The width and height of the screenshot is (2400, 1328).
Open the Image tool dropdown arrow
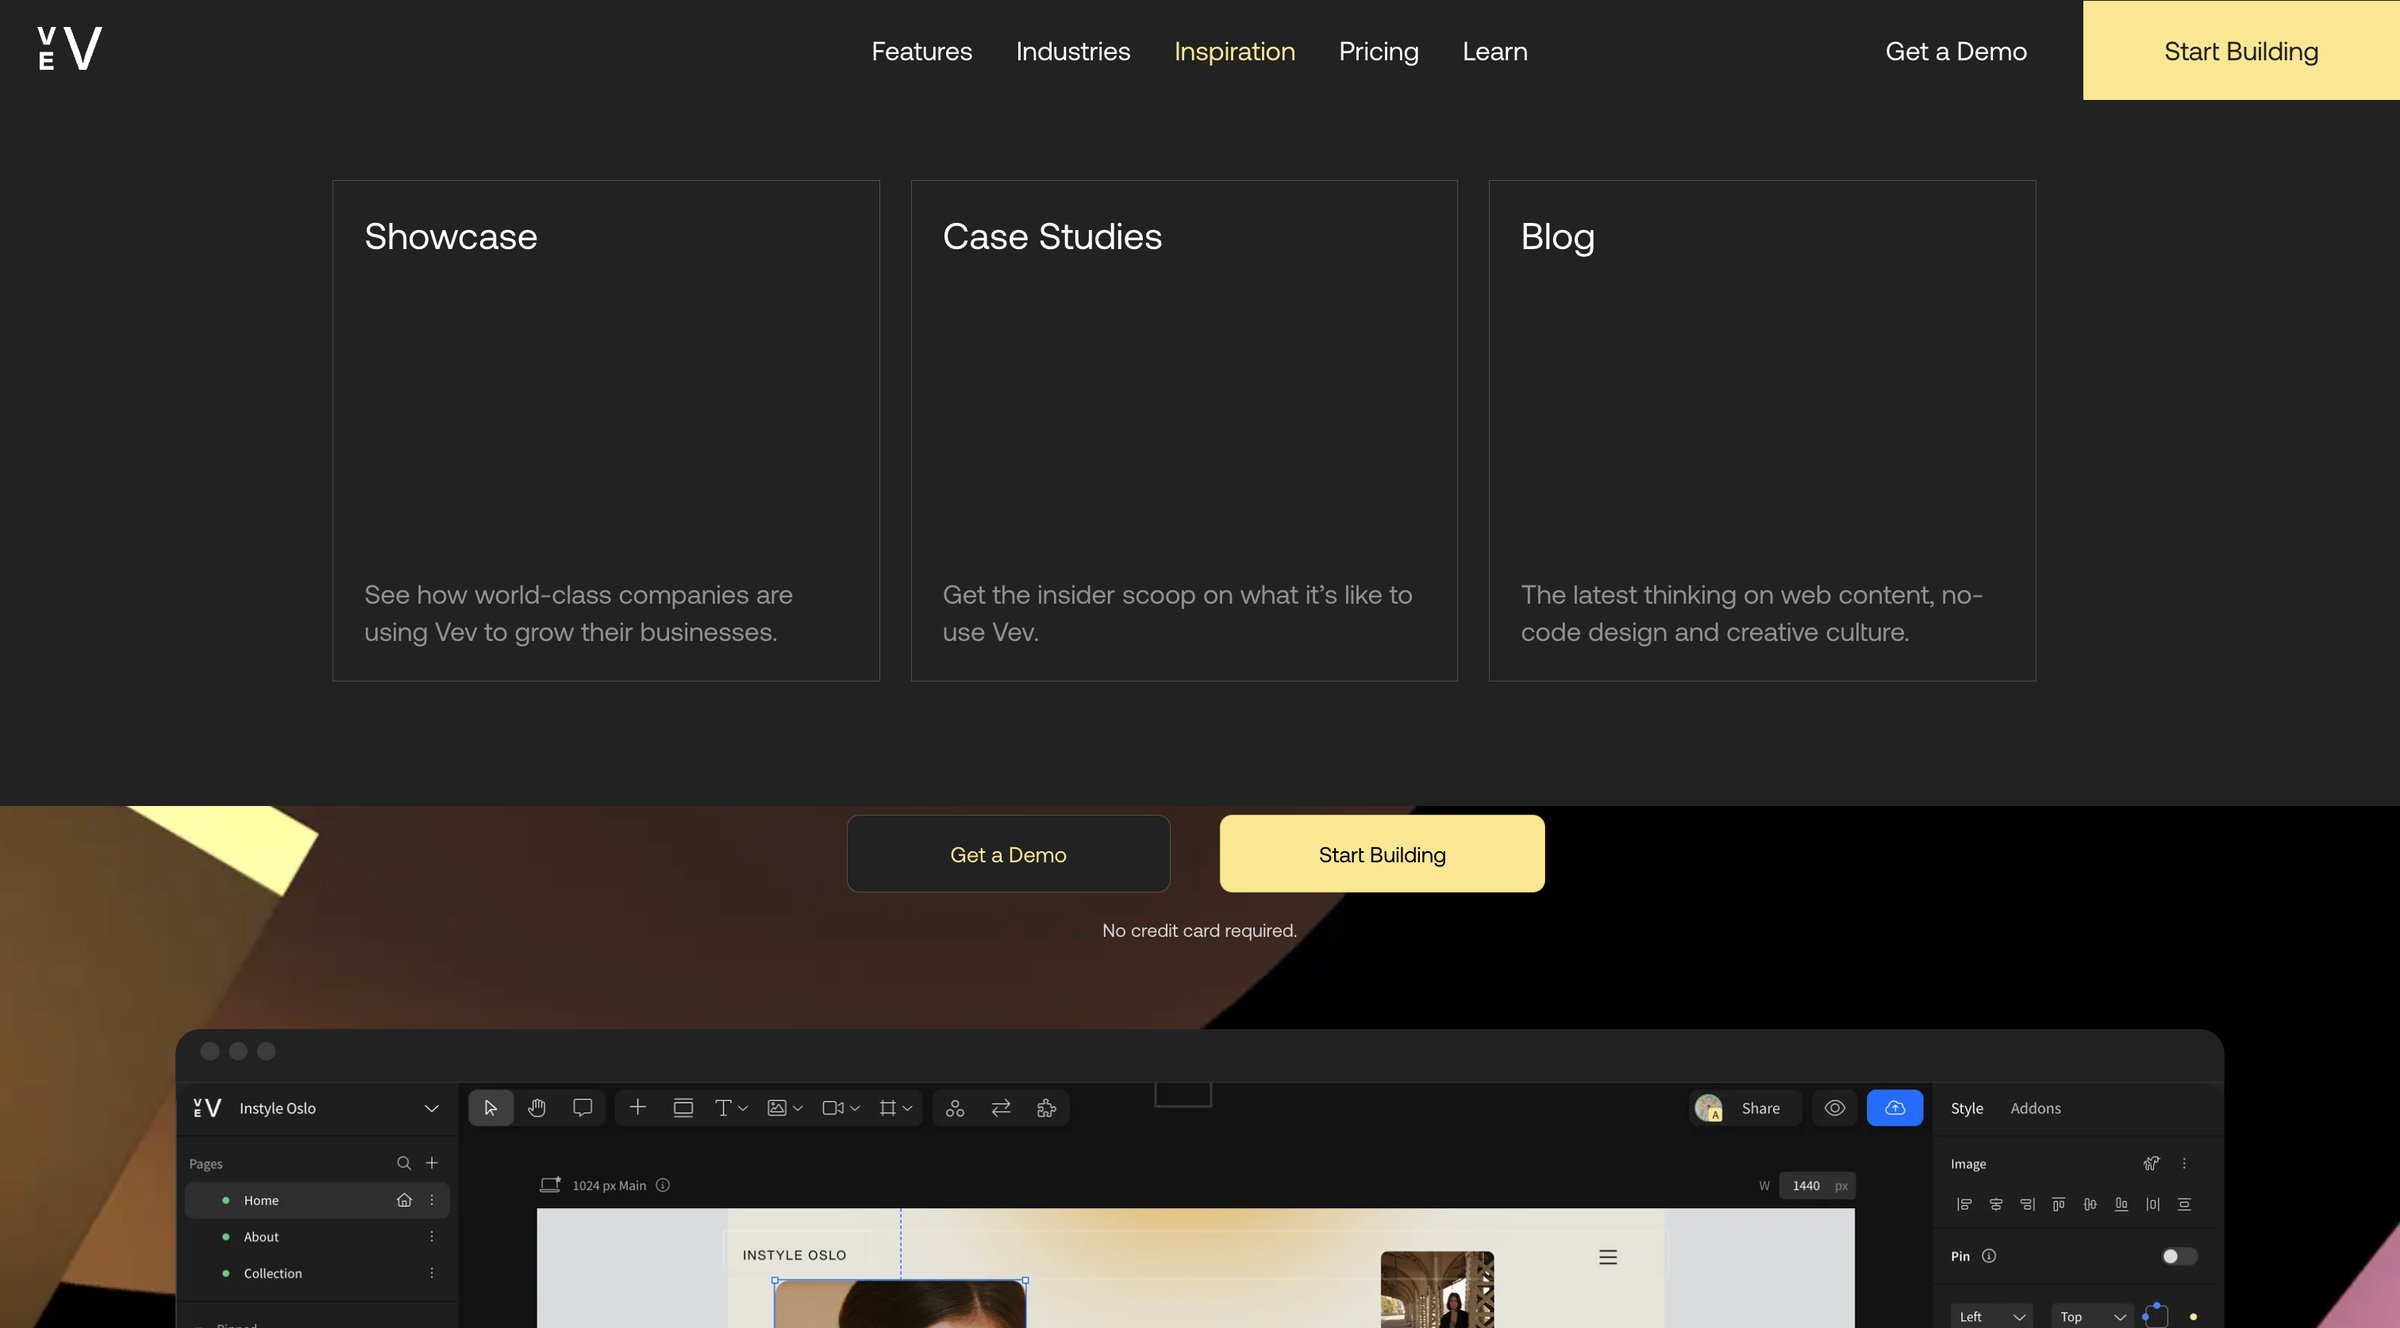pos(798,1108)
